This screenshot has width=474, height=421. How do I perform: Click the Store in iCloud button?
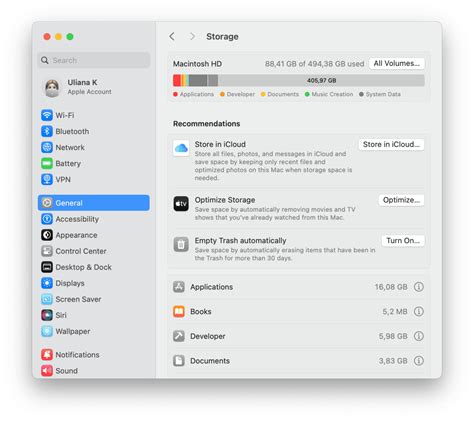pos(391,144)
